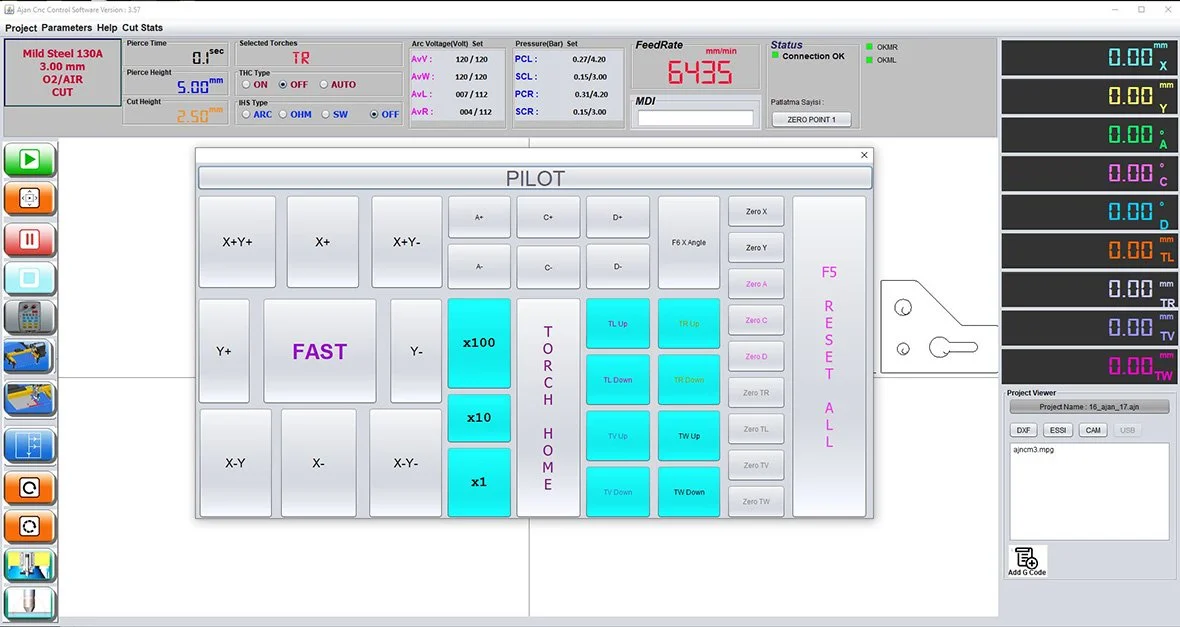1180x627 pixels.
Task: Click the Zero A button
Action: point(756,284)
